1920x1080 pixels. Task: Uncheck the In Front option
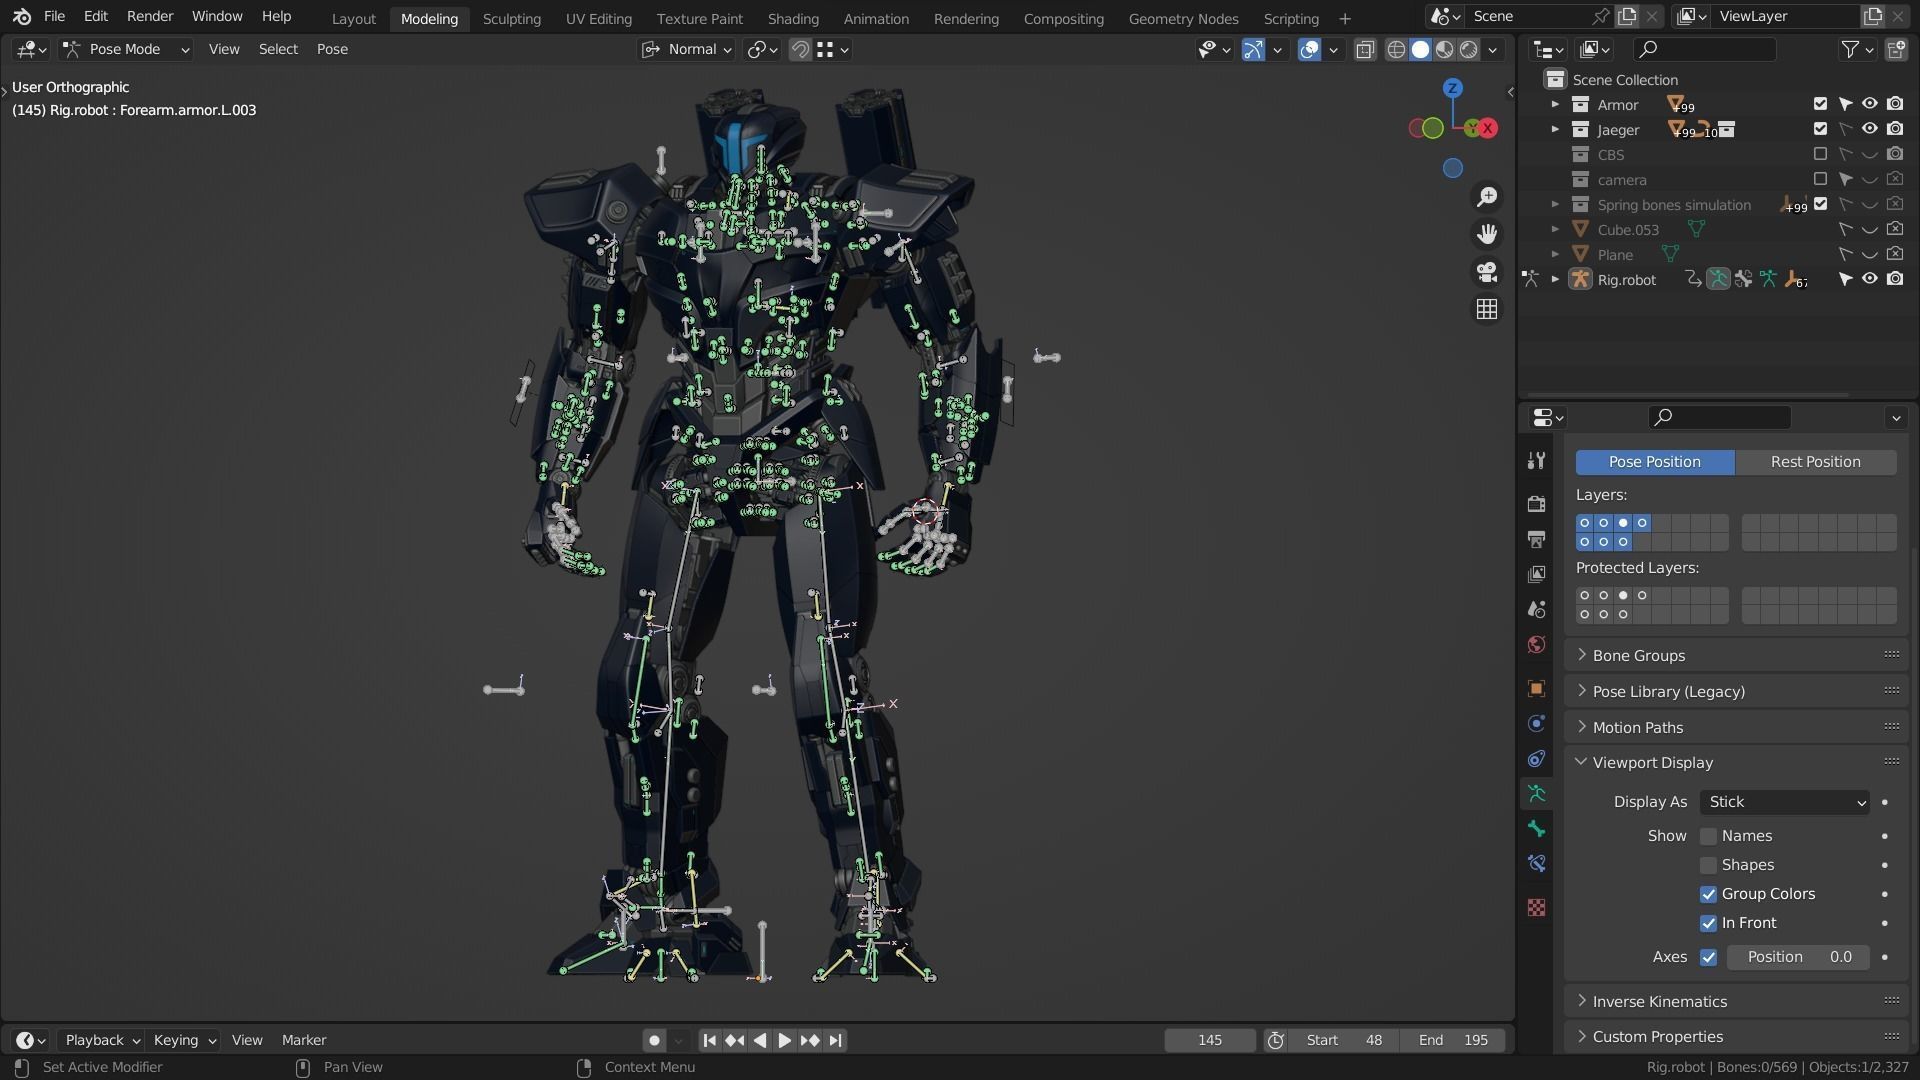[1708, 923]
